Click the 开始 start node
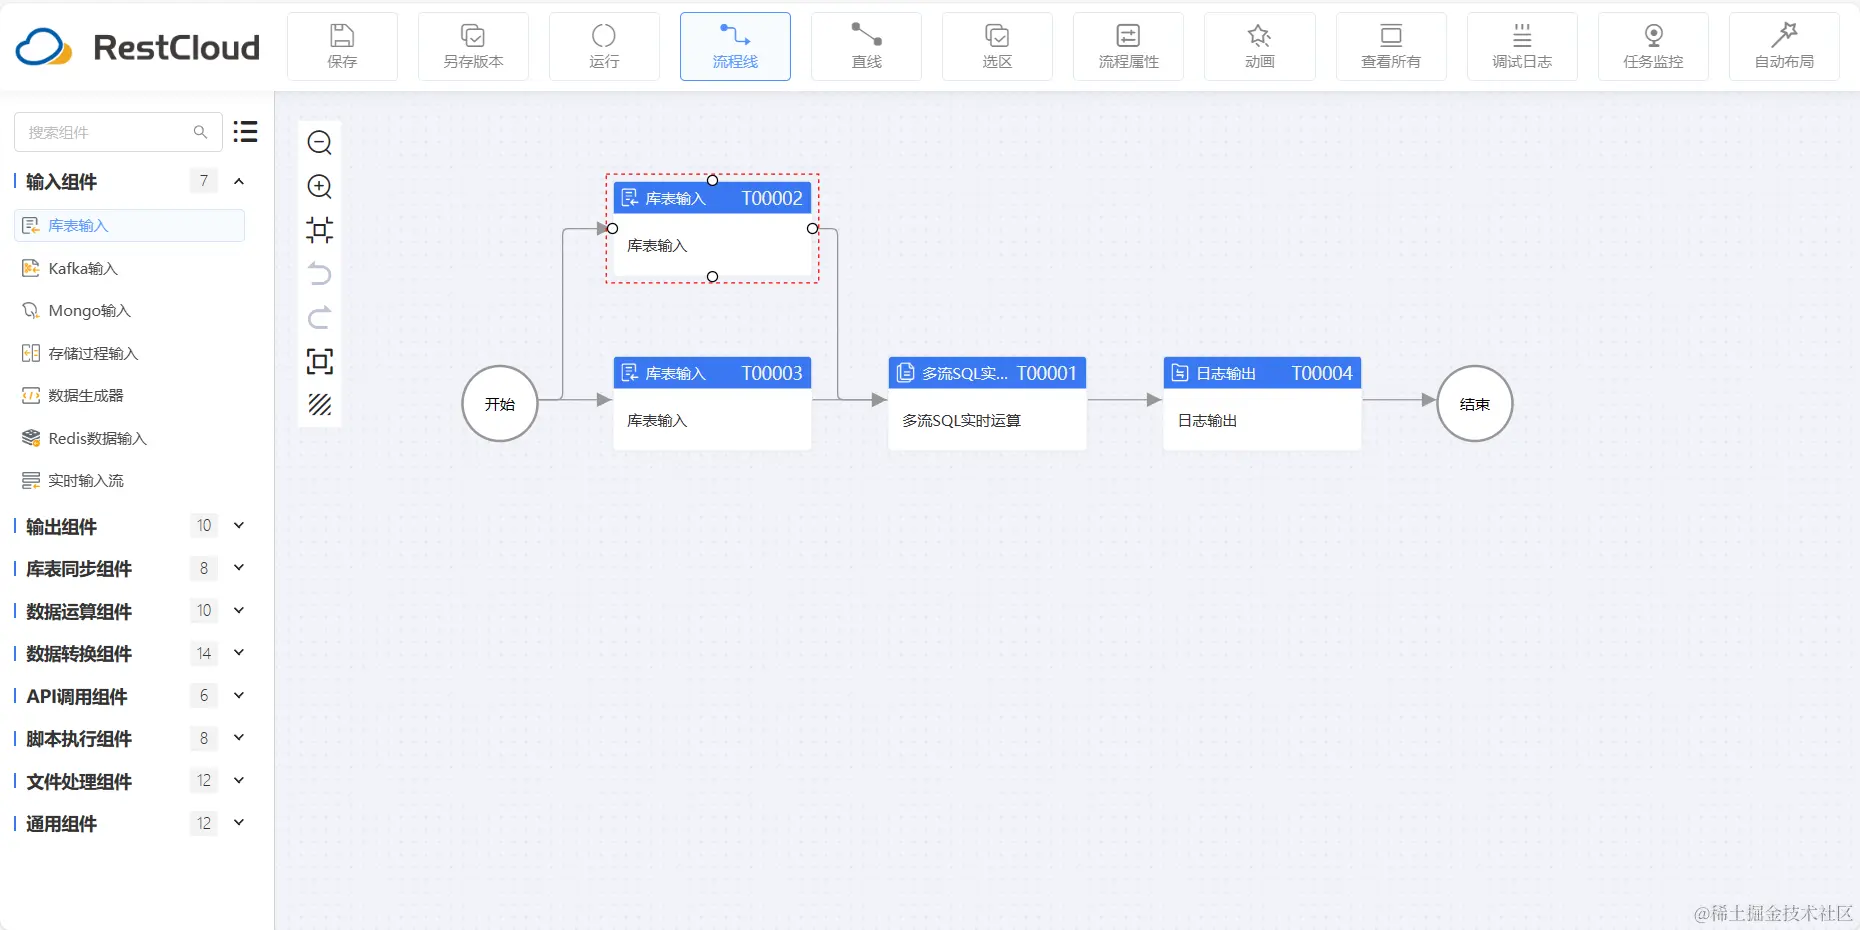Image resolution: width=1860 pixels, height=930 pixels. (500, 404)
